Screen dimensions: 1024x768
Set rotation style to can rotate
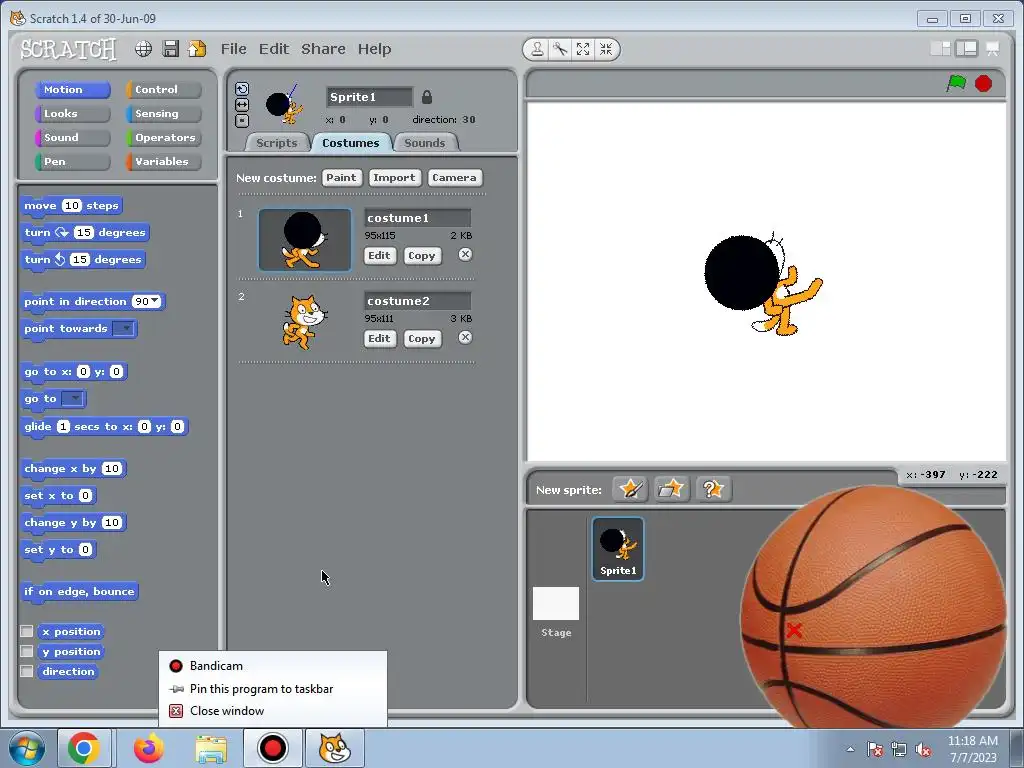(242, 89)
